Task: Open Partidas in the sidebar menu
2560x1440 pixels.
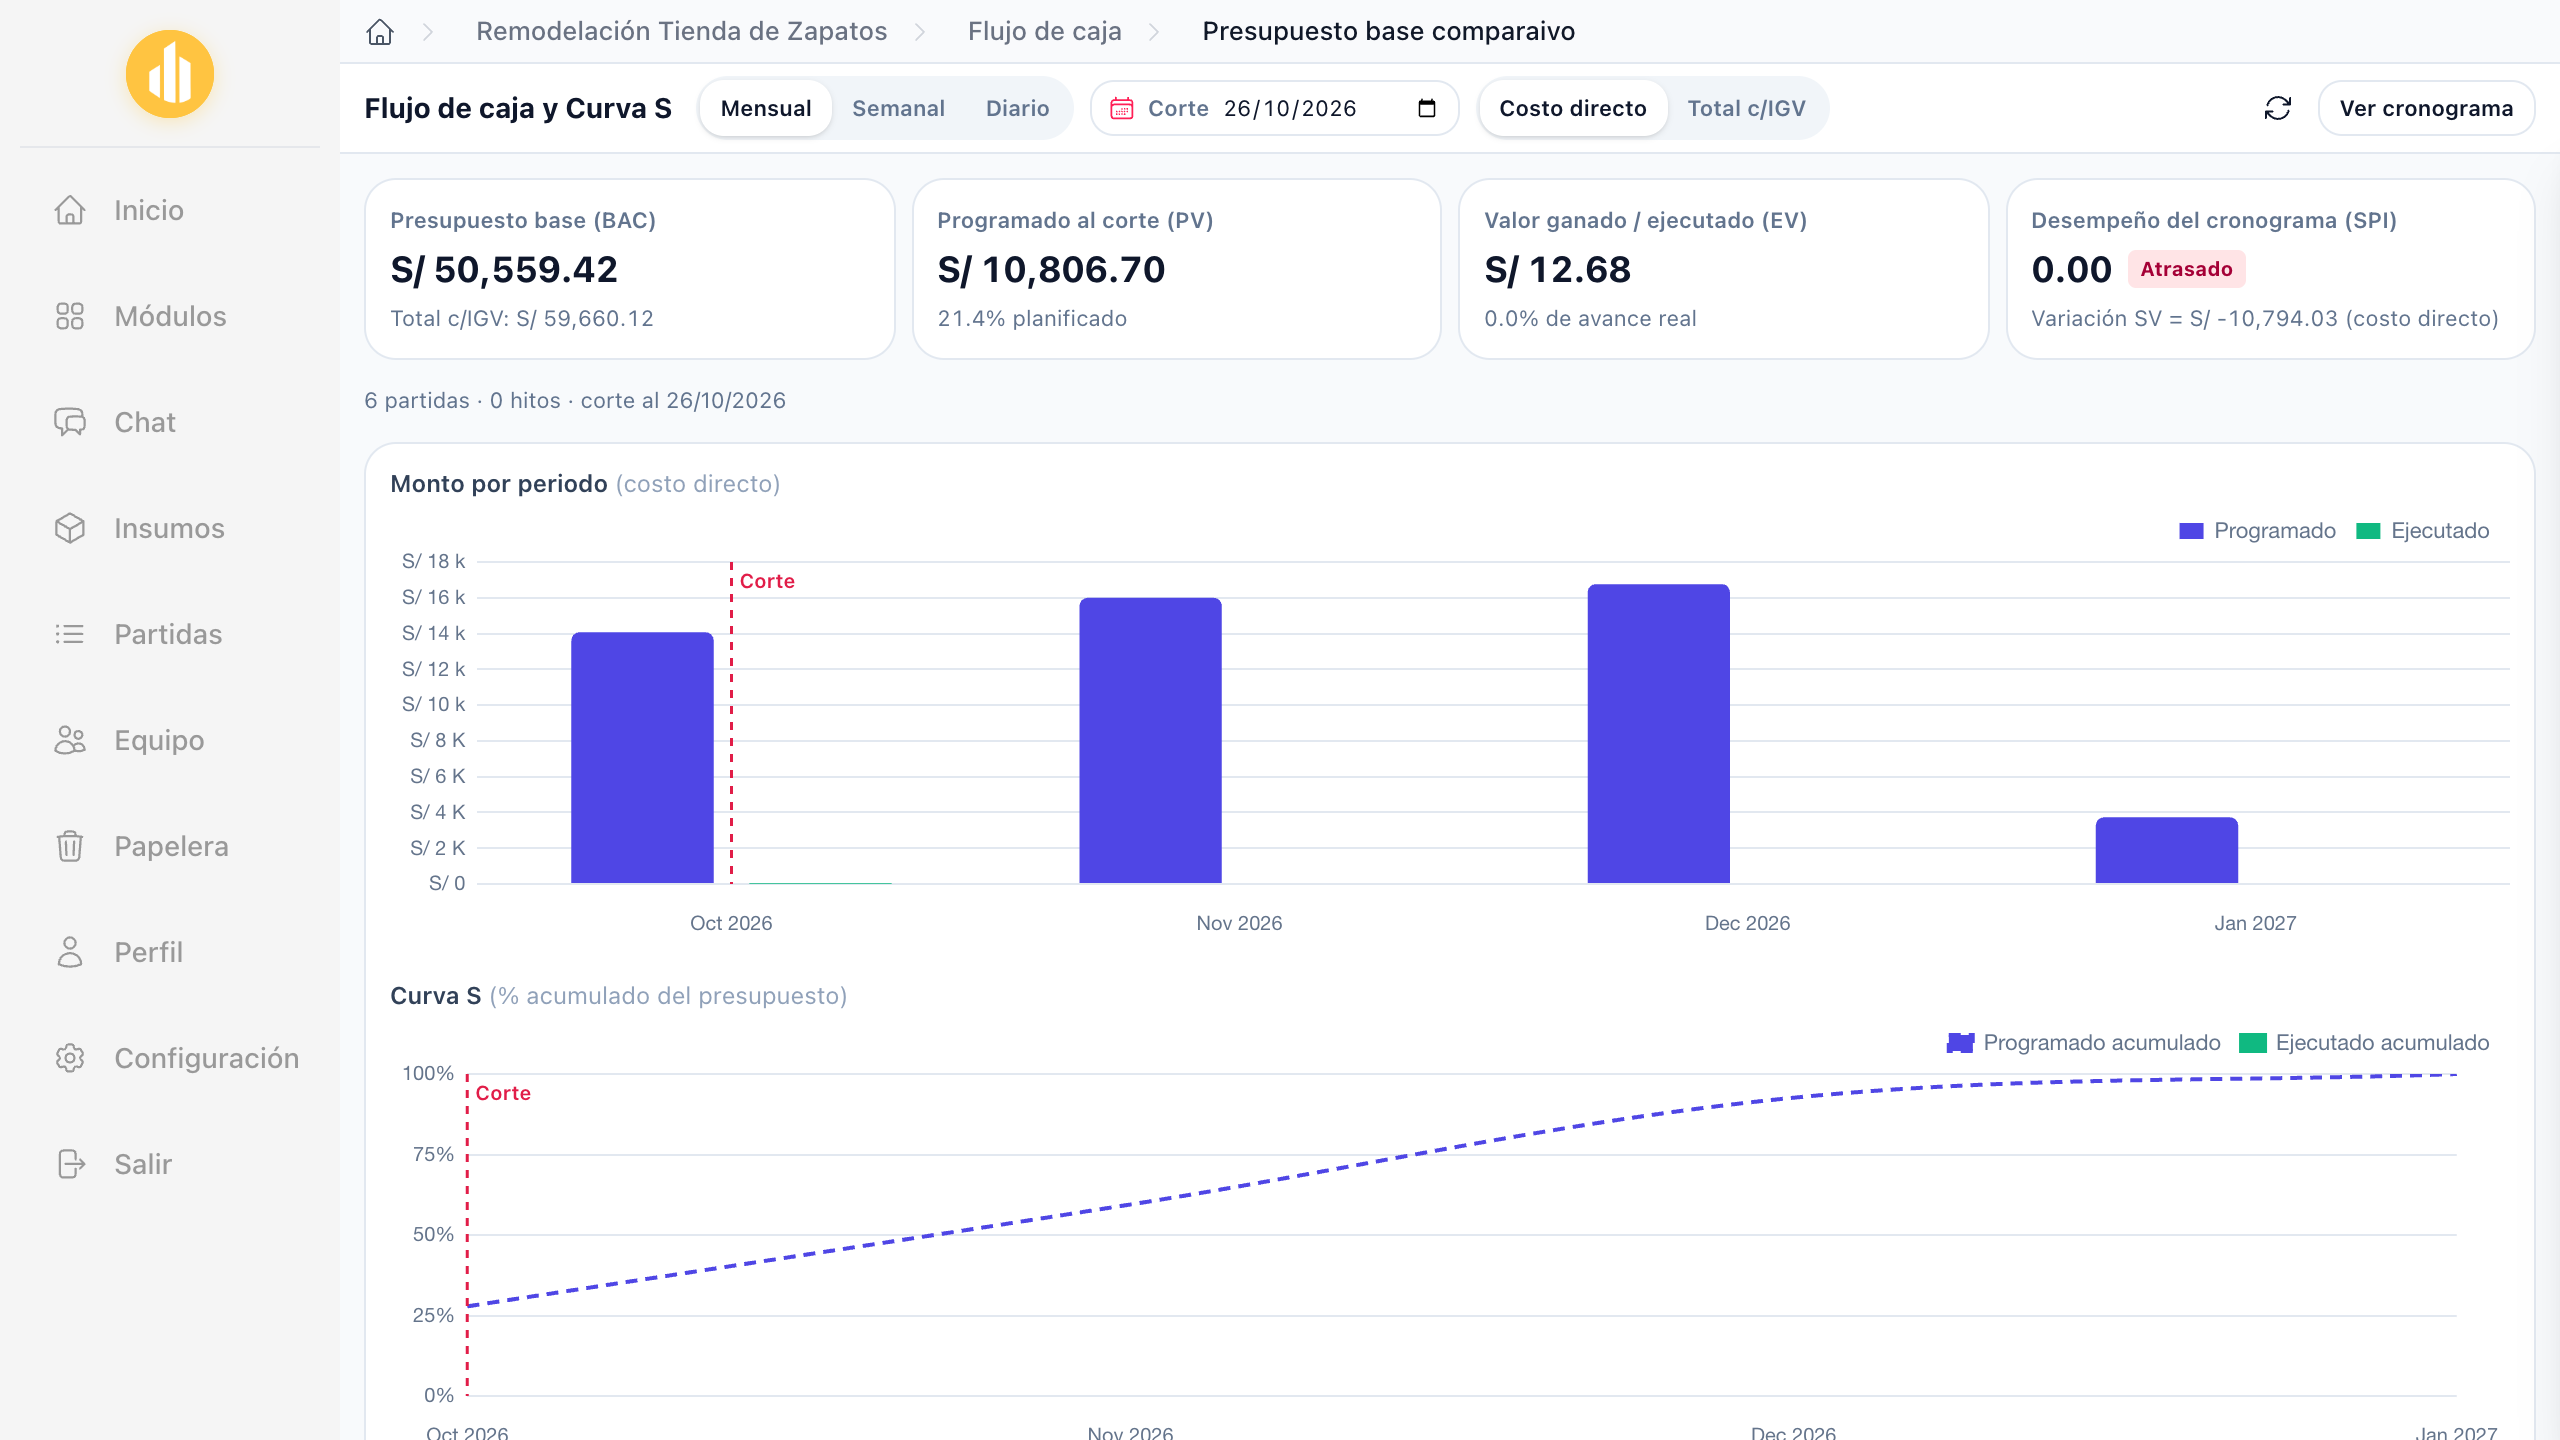Action: 170,634
